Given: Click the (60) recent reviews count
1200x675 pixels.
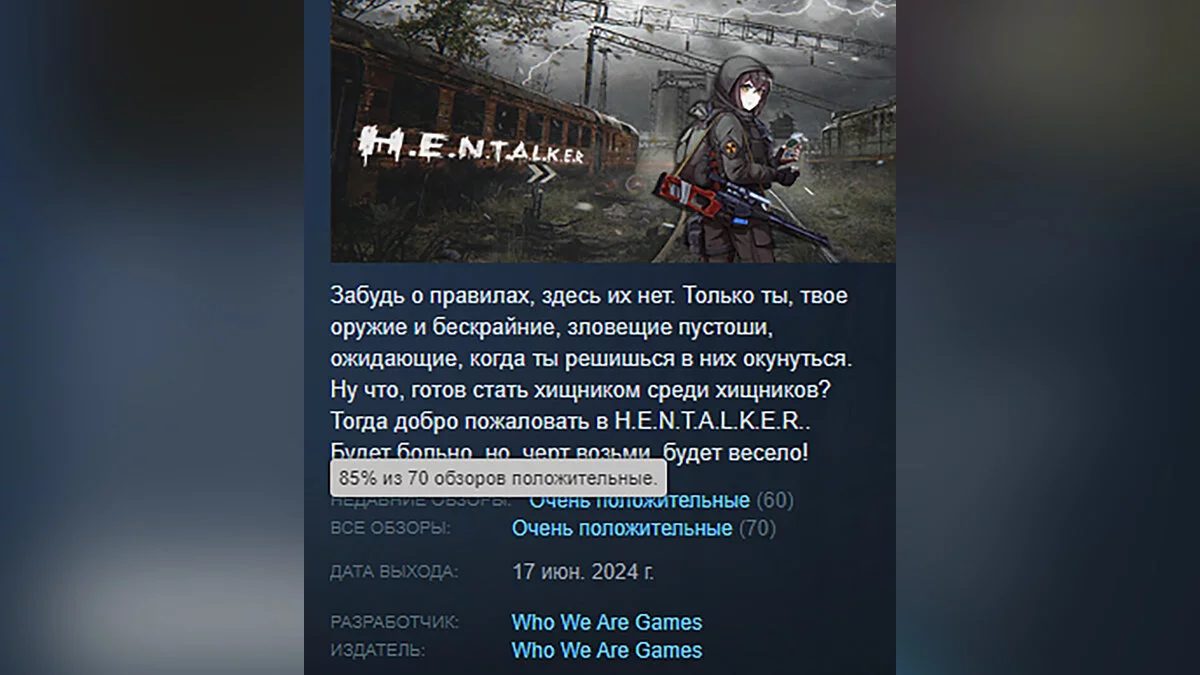Looking at the screenshot, I should tap(775, 500).
